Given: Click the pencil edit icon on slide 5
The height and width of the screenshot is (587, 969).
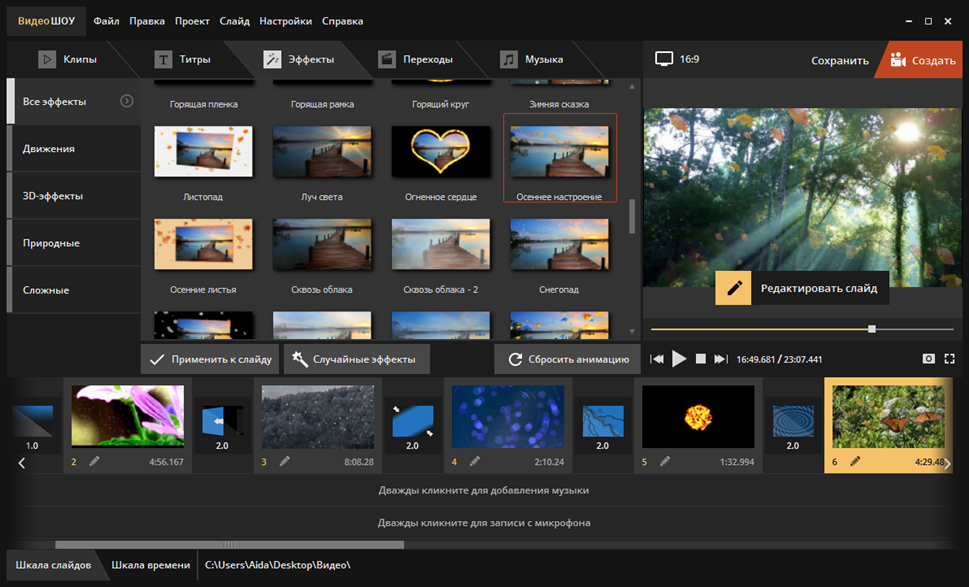Looking at the screenshot, I should (665, 461).
